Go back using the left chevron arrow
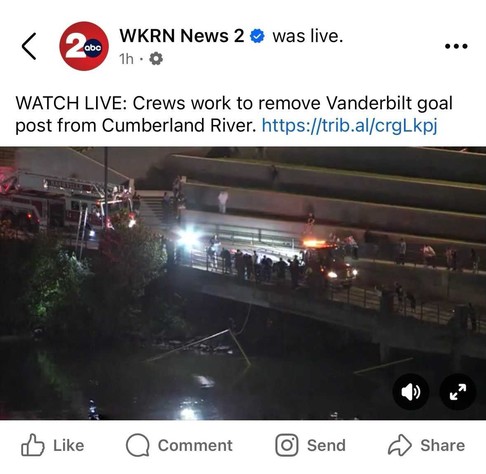Screen dimensions: 486x474 [x=29, y=46]
